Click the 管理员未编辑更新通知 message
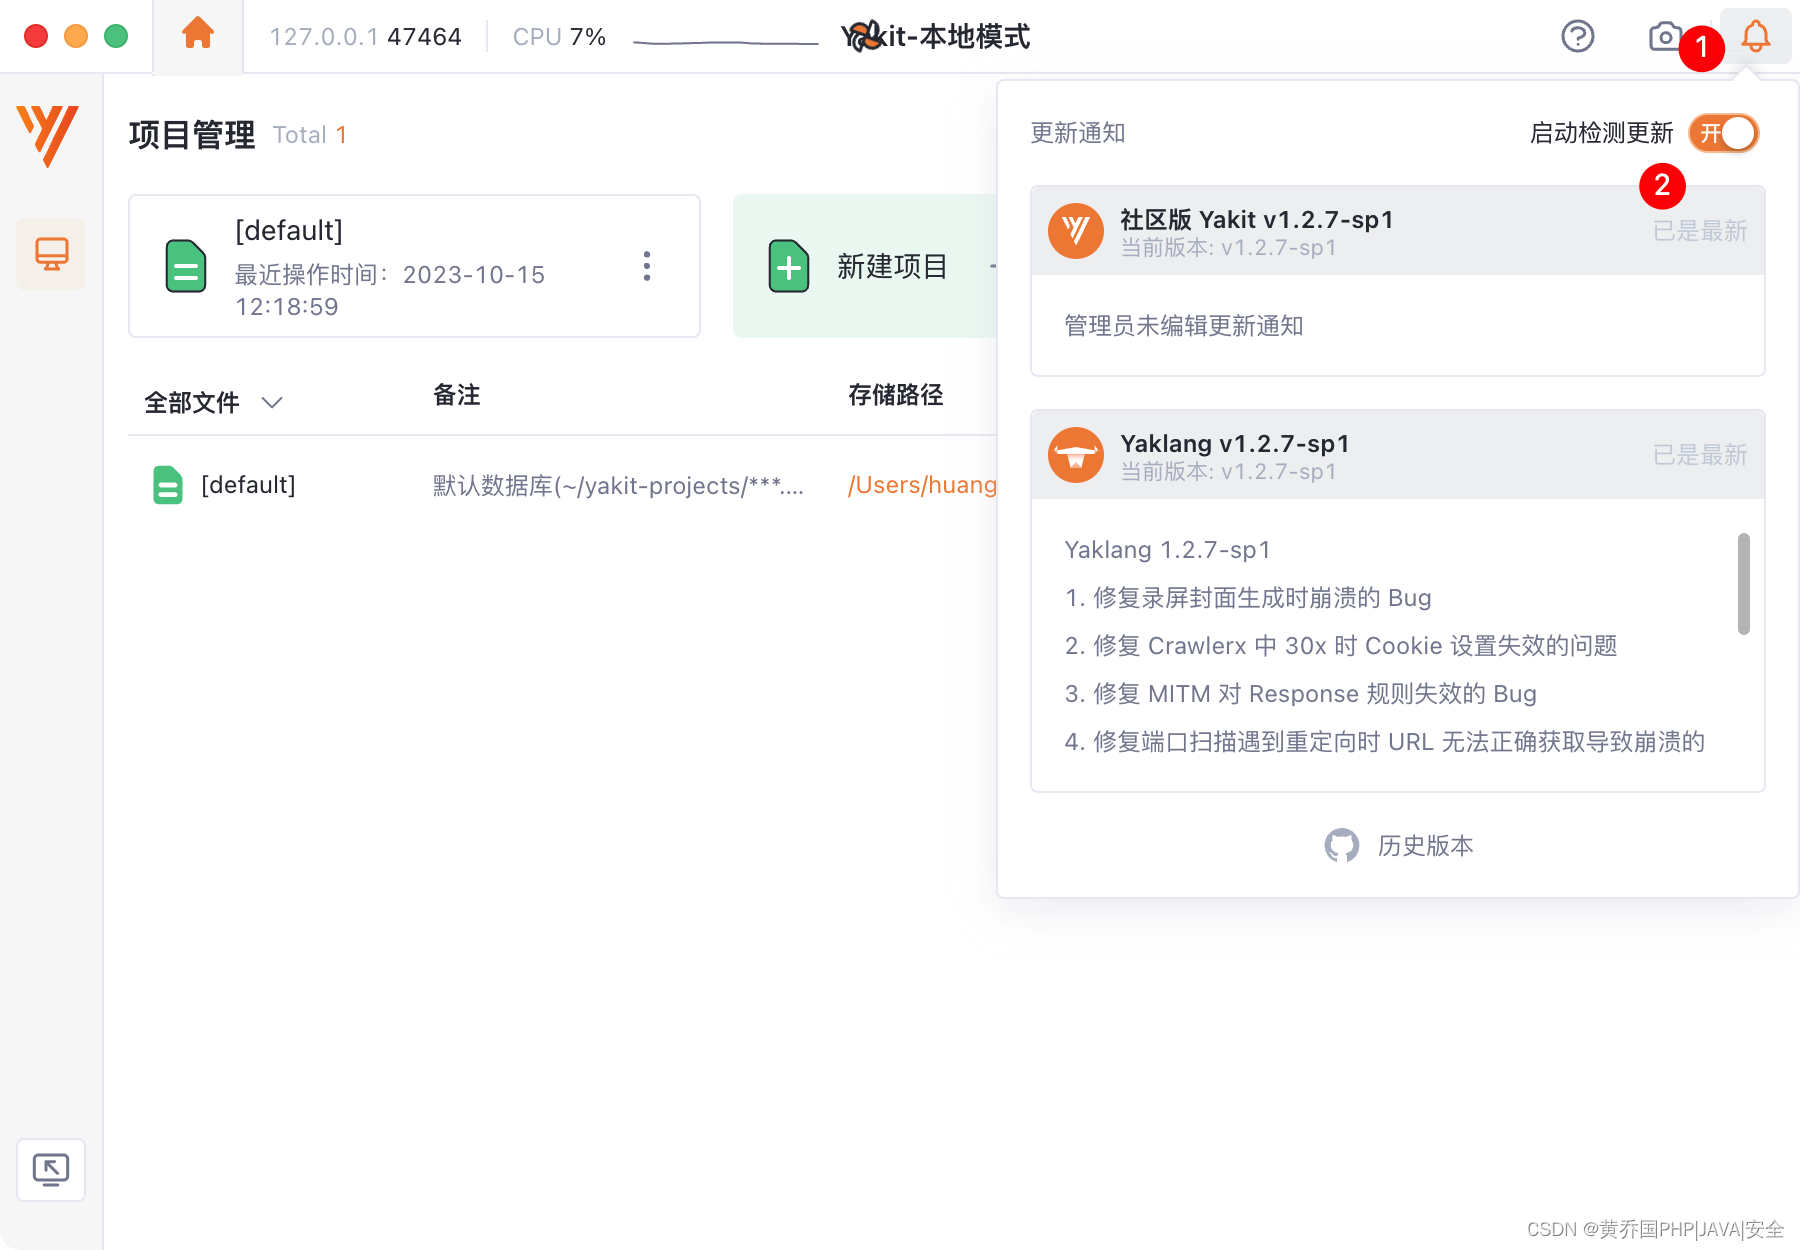The height and width of the screenshot is (1250, 1800). tap(1183, 326)
